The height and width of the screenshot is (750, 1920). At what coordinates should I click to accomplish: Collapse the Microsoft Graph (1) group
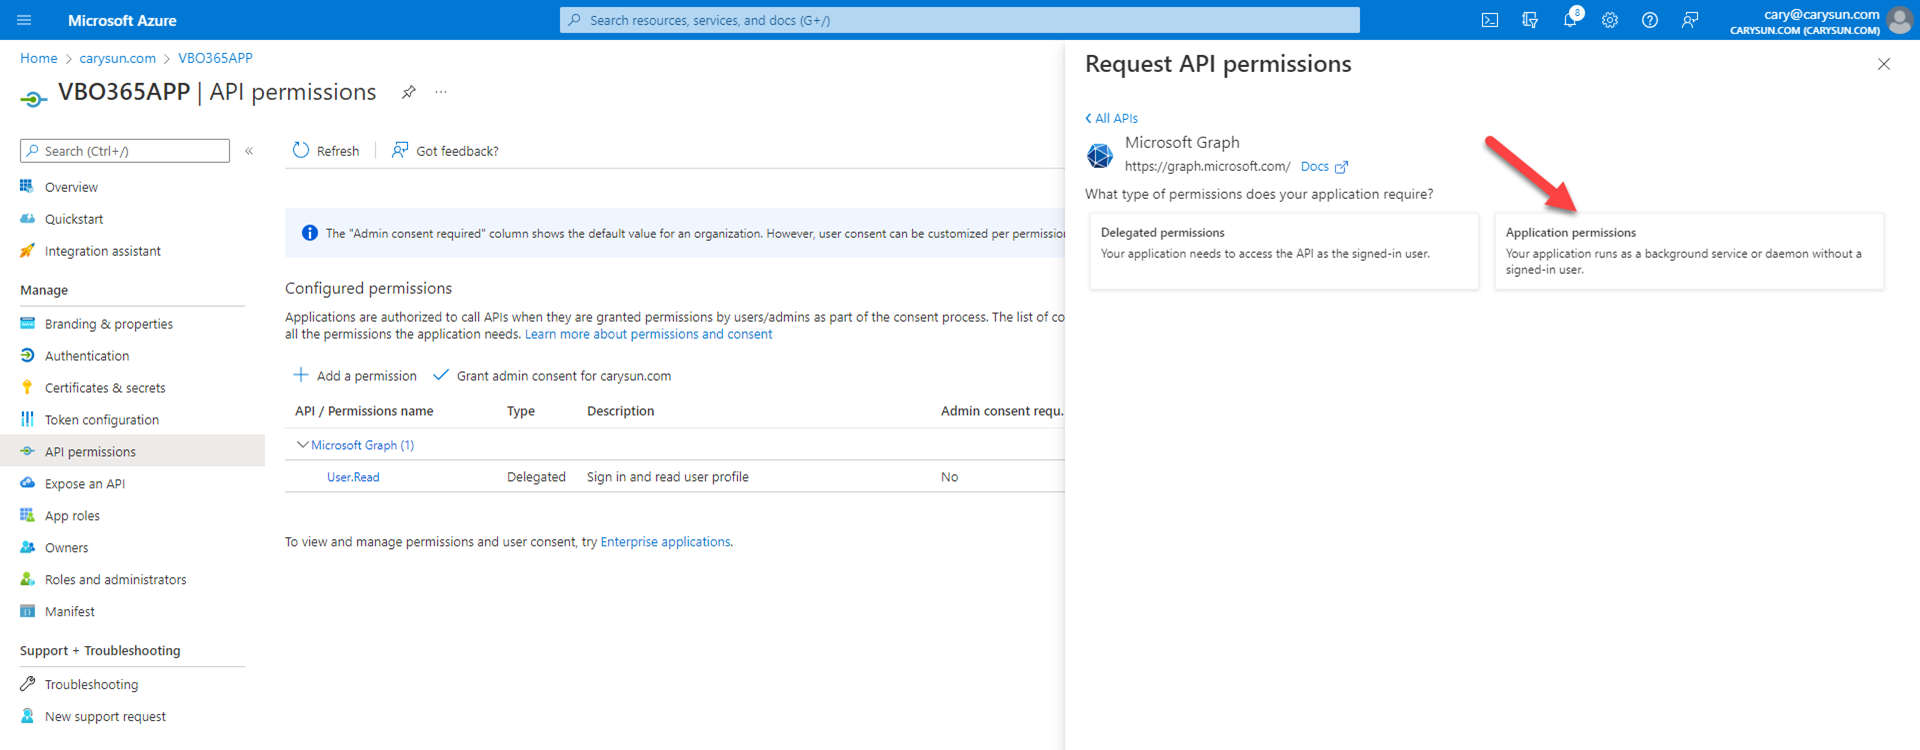click(x=303, y=445)
